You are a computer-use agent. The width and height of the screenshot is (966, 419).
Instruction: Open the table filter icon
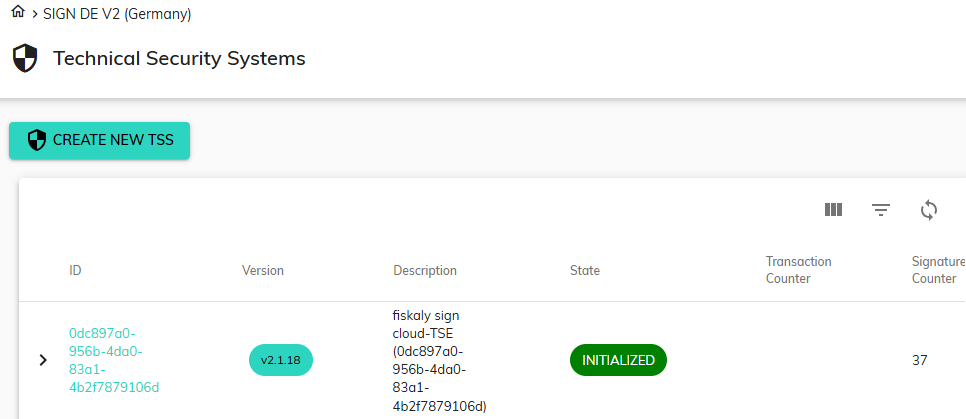[x=880, y=209]
